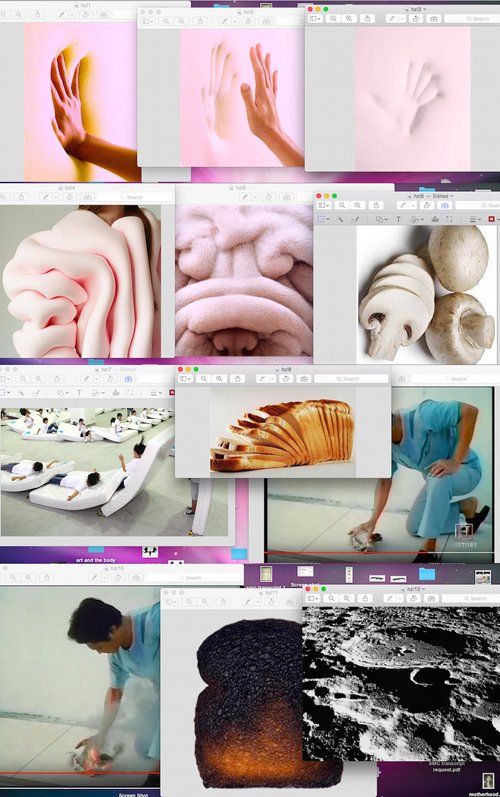500x797 pixels.
Task: Select Instant Alpha tool in hzl6 toolbar
Action: click(340, 219)
